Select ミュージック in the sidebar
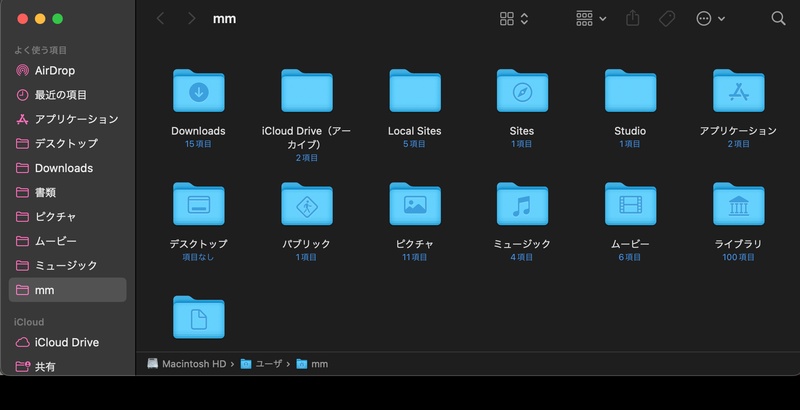Viewport: 800px width, 410px height. coord(67,266)
